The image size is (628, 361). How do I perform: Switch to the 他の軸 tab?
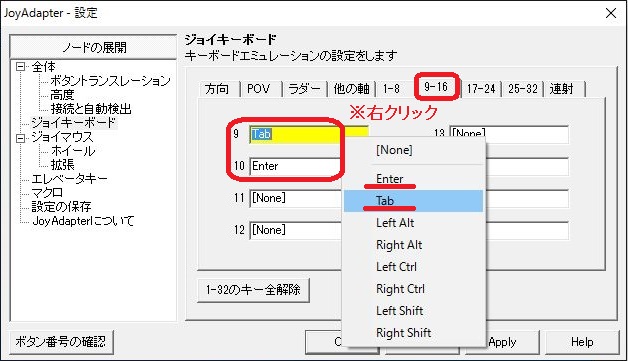click(x=351, y=89)
